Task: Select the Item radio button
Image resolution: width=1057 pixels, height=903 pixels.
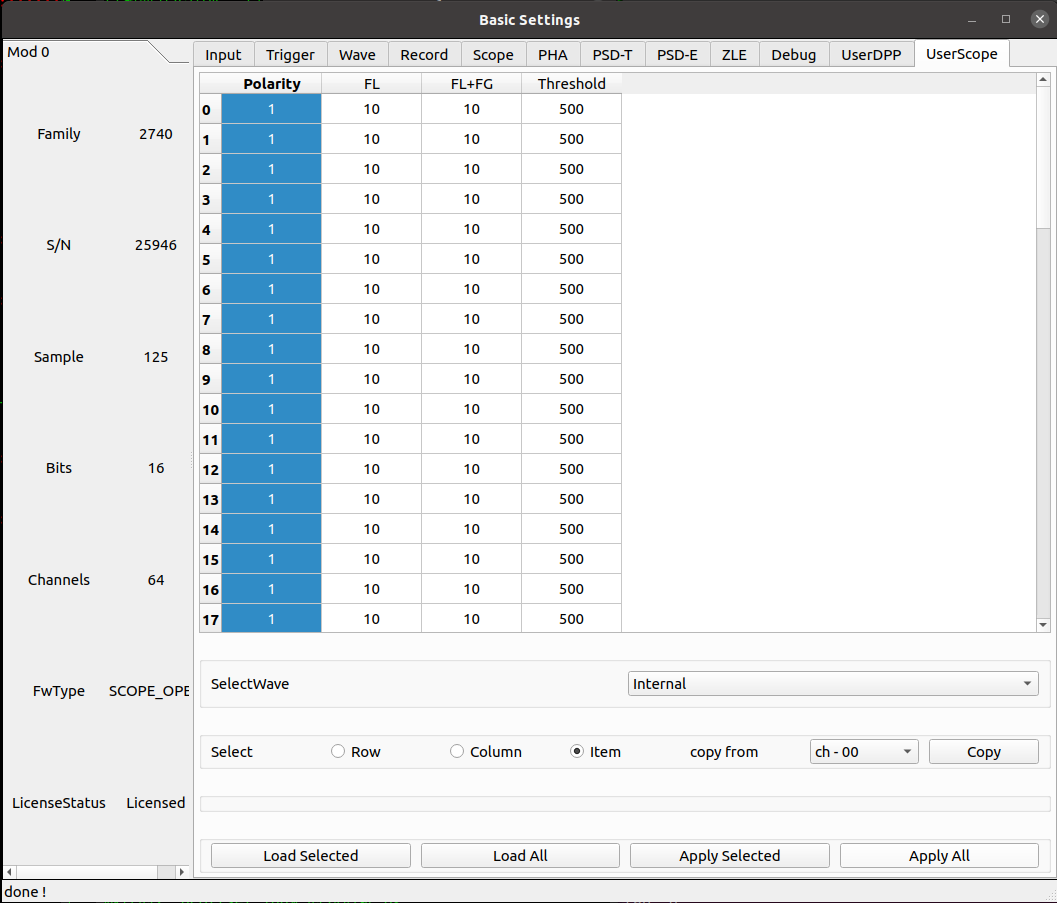Action: 577,752
